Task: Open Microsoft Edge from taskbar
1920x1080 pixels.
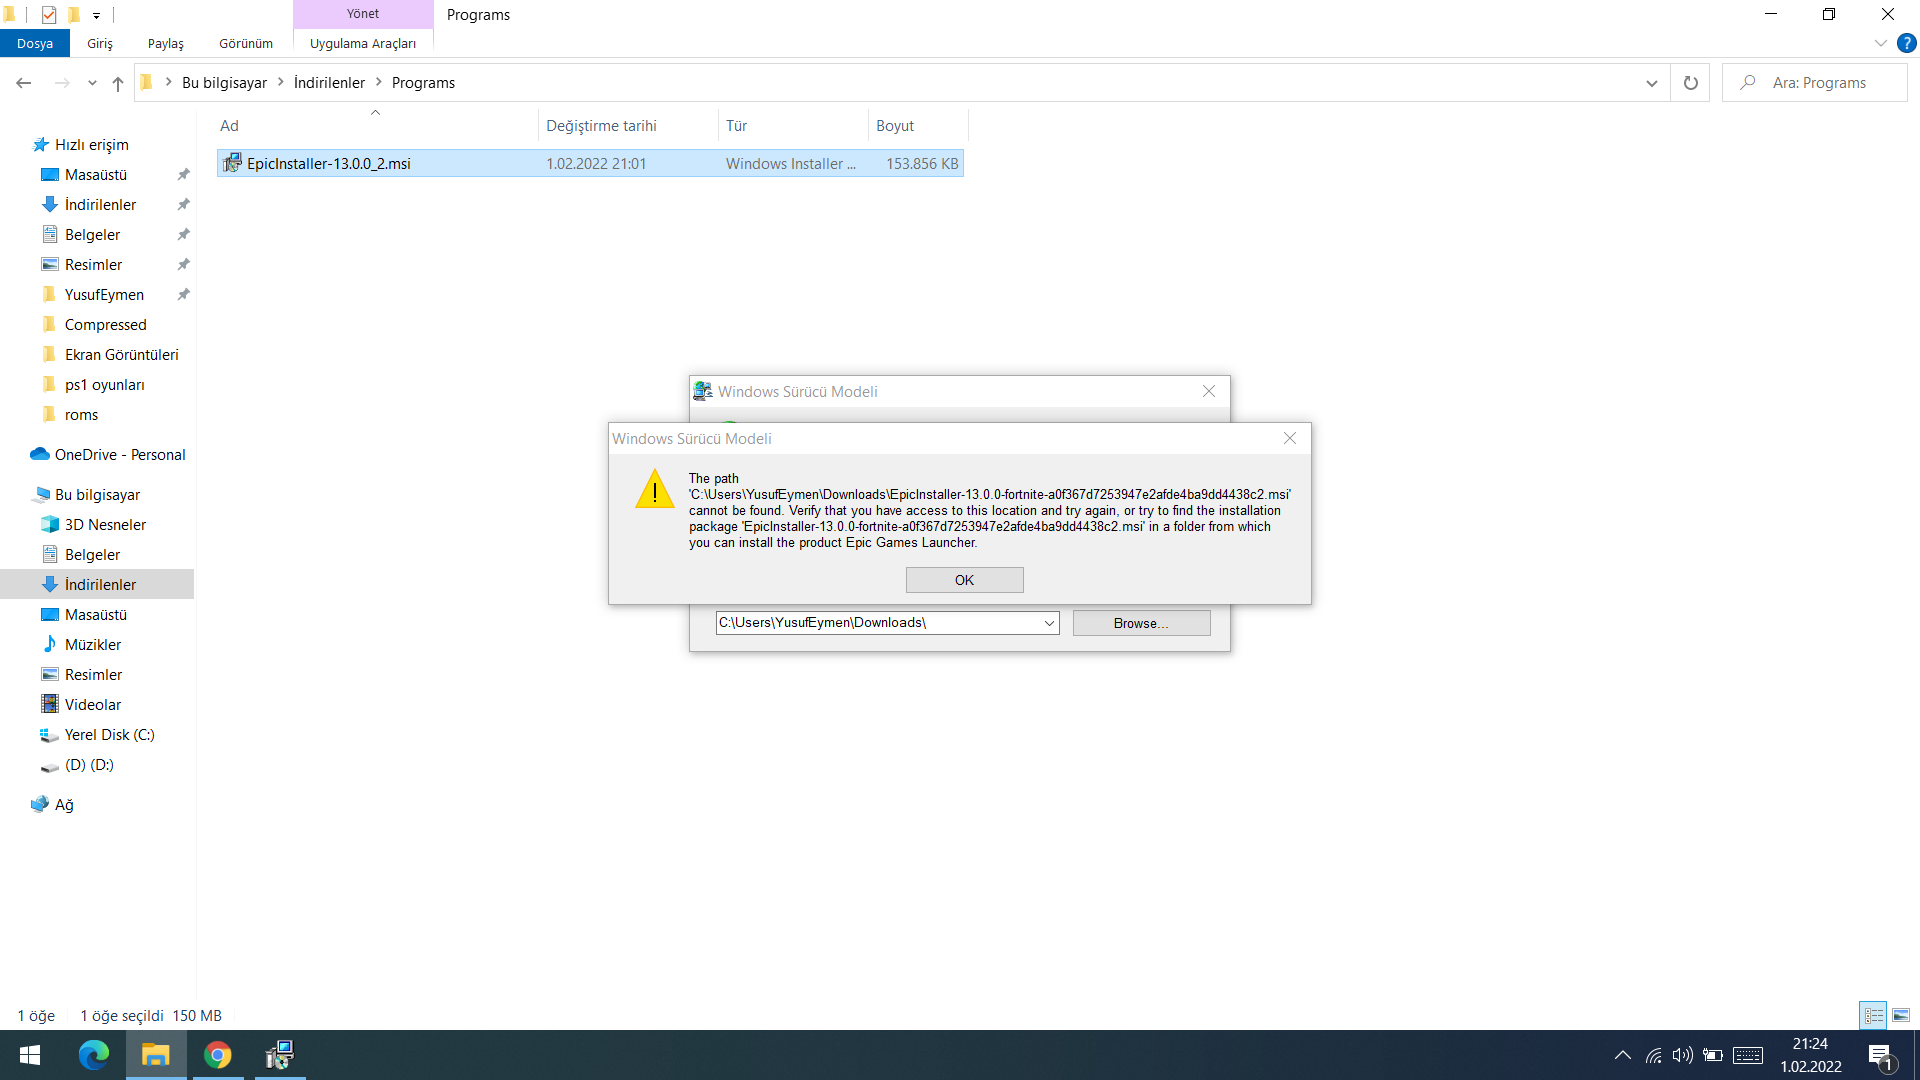Action: coord(93,1055)
